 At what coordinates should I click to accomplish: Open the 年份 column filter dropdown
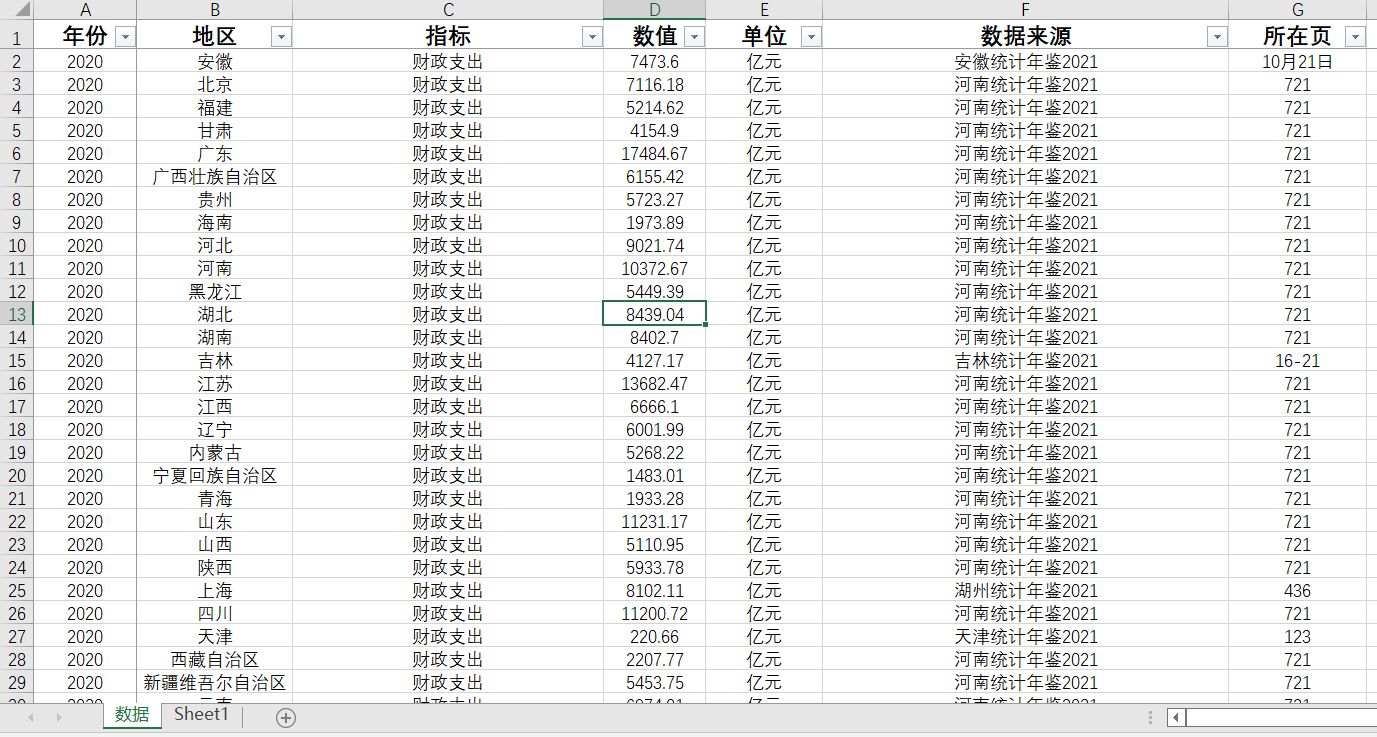125,37
